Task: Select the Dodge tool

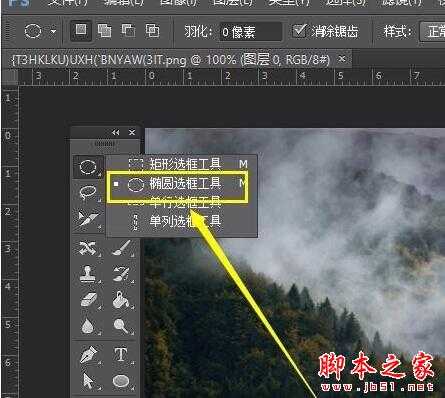Action: click(122, 325)
